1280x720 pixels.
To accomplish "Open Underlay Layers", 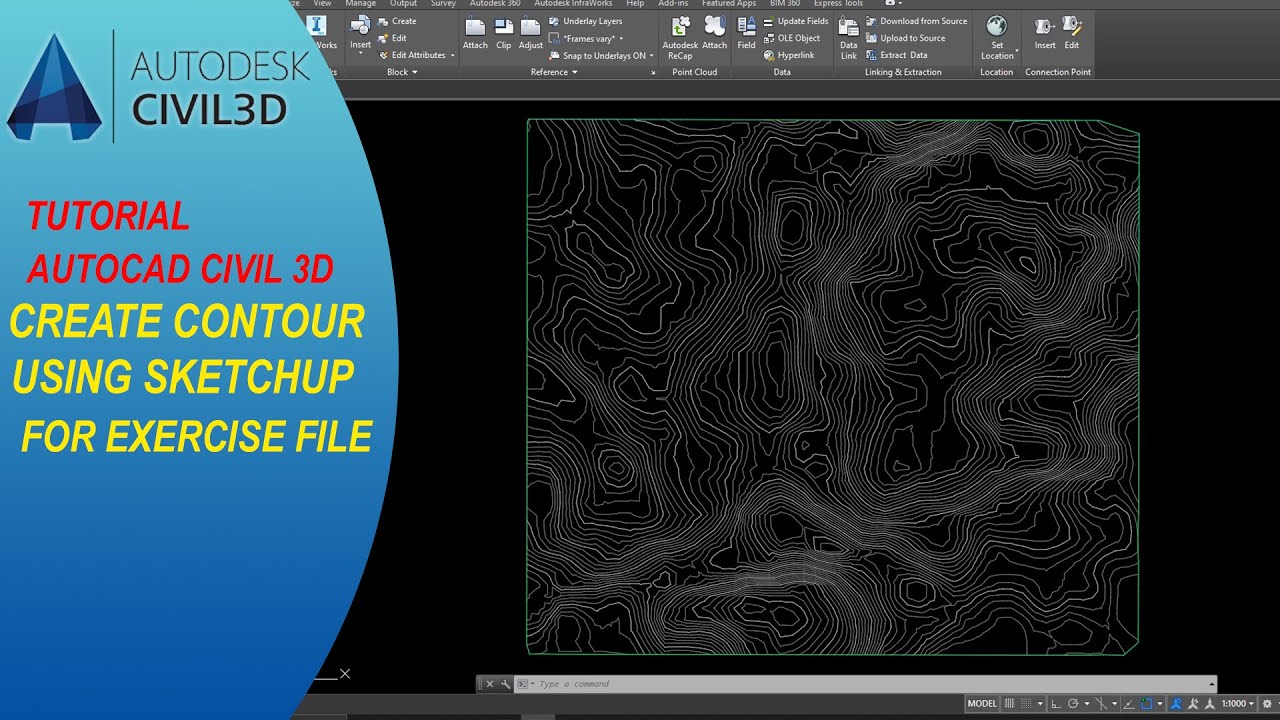I will pos(586,21).
